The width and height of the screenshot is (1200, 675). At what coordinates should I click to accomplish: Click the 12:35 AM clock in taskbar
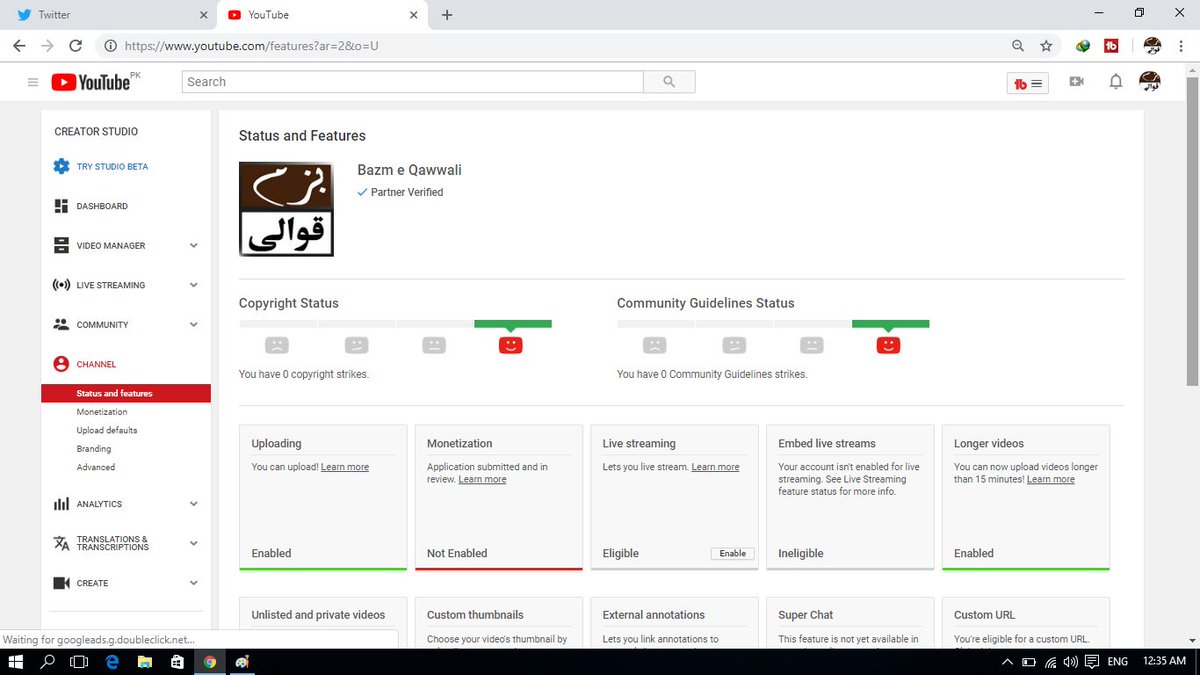[x=1163, y=662]
